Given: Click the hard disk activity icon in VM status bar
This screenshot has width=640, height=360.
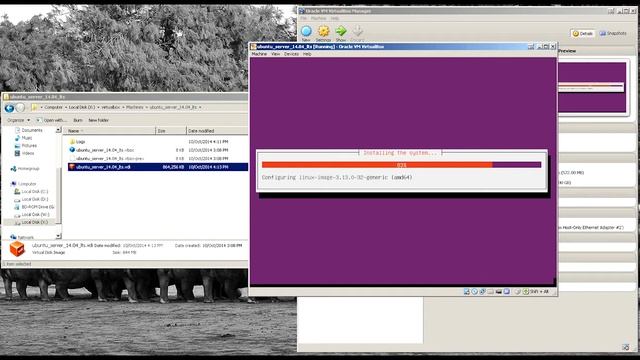Looking at the screenshot, I should pos(467,291).
